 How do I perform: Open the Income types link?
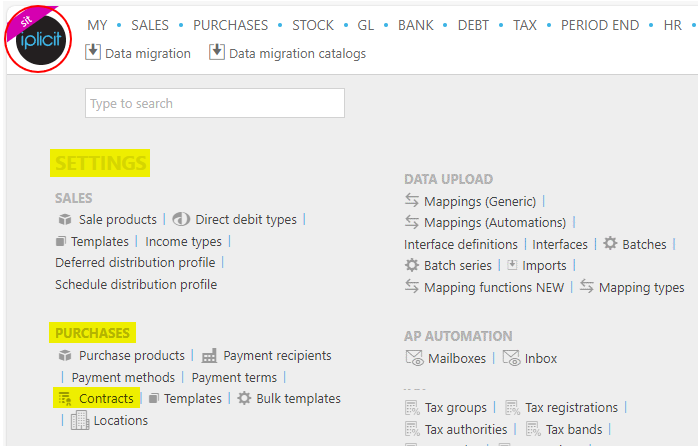point(183,241)
